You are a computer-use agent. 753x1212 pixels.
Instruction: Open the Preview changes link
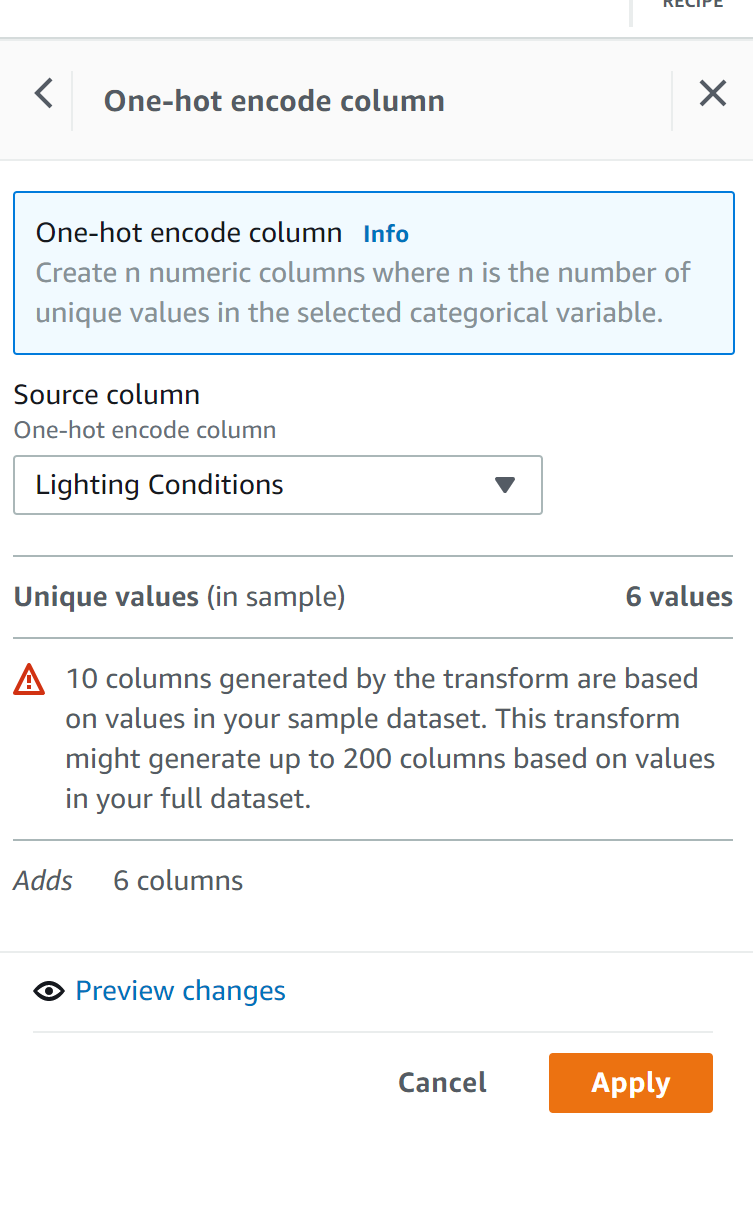180,991
